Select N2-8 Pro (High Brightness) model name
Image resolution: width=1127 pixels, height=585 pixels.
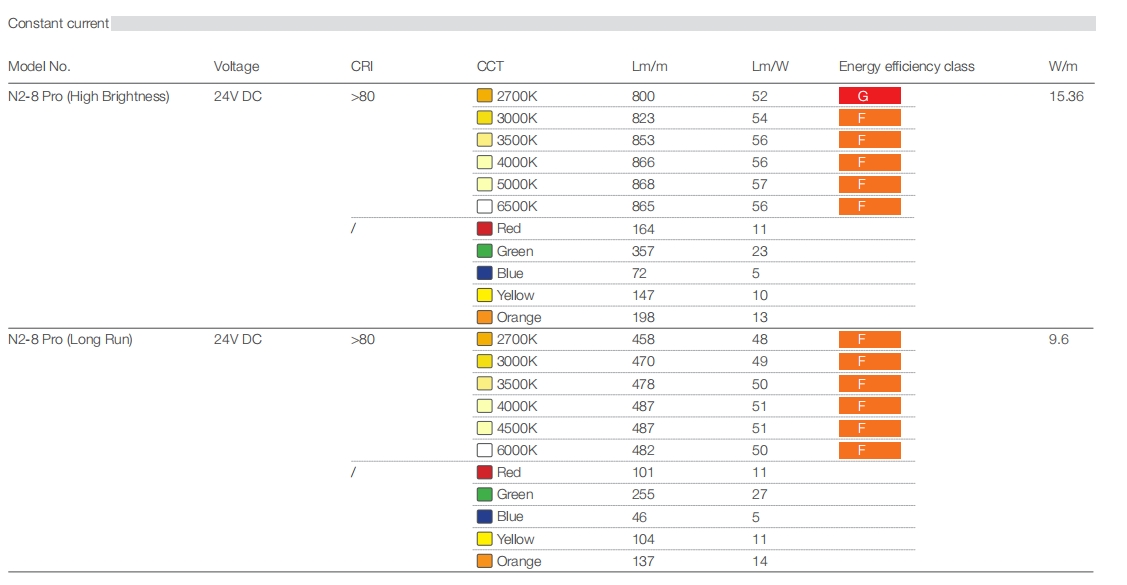click(89, 97)
